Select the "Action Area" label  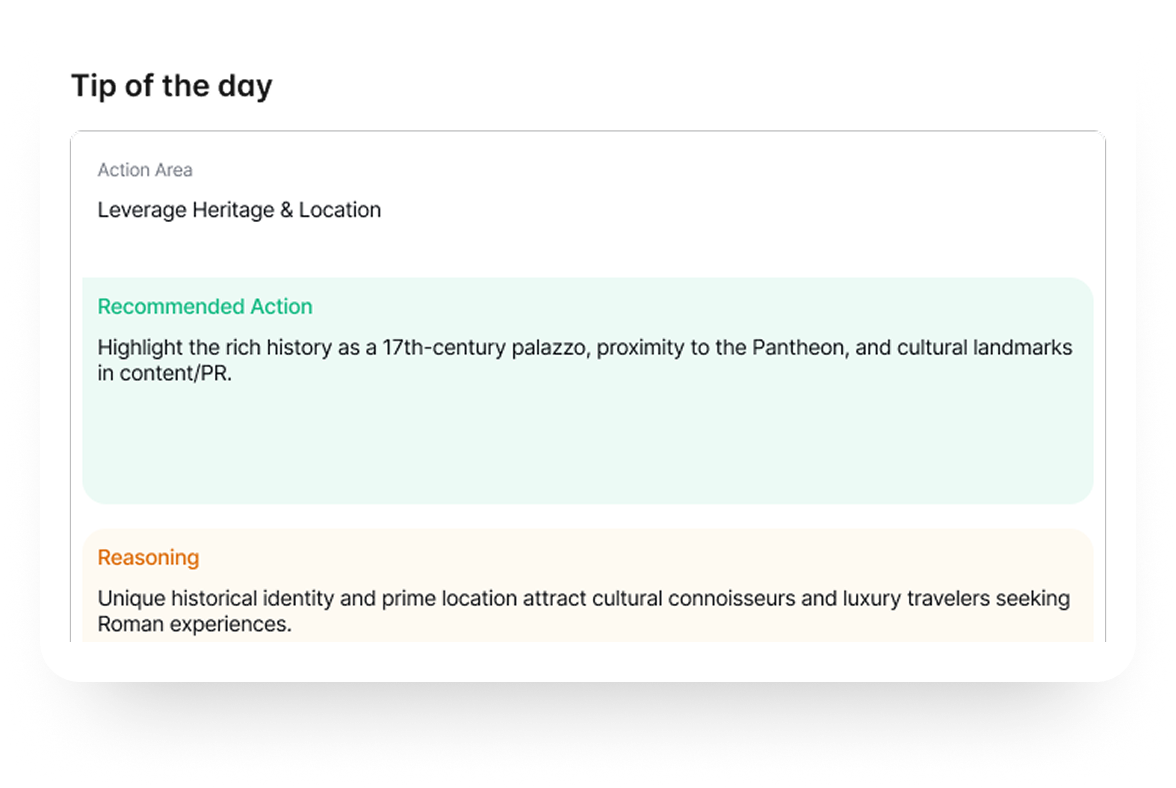(145, 170)
